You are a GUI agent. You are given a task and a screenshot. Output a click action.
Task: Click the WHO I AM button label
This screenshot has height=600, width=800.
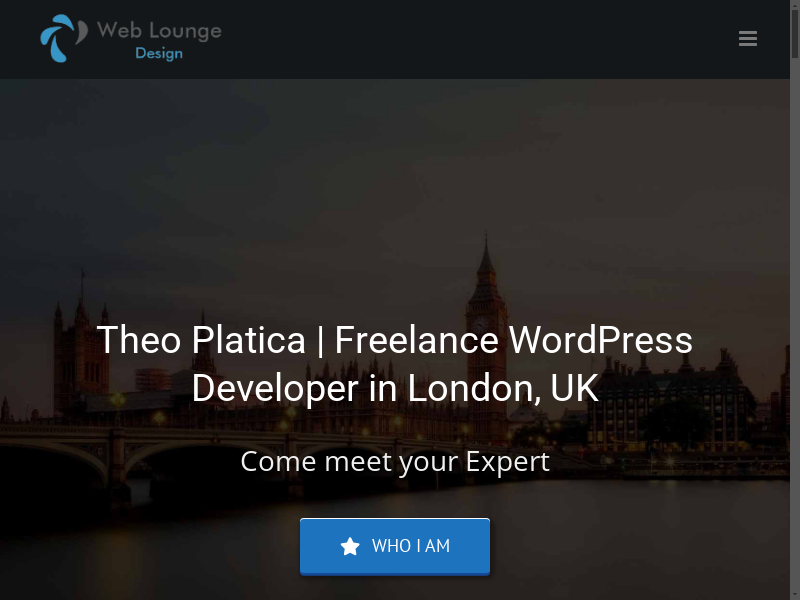[x=411, y=546]
